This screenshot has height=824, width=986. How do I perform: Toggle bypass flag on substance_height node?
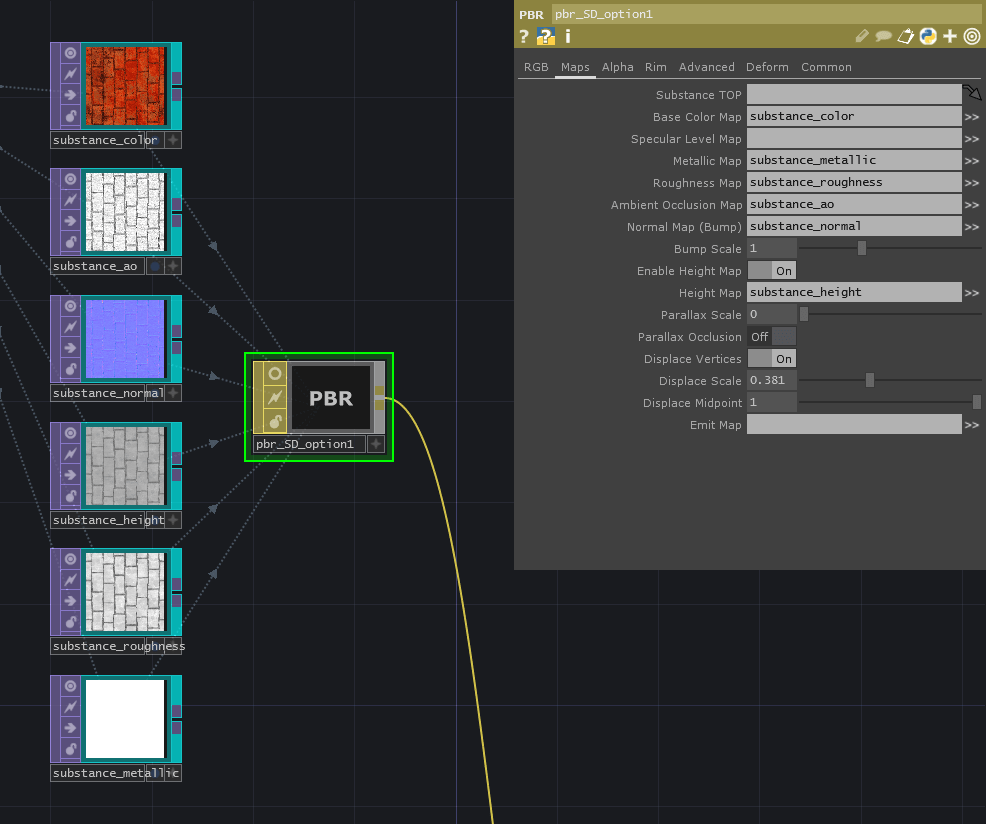(x=70, y=454)
